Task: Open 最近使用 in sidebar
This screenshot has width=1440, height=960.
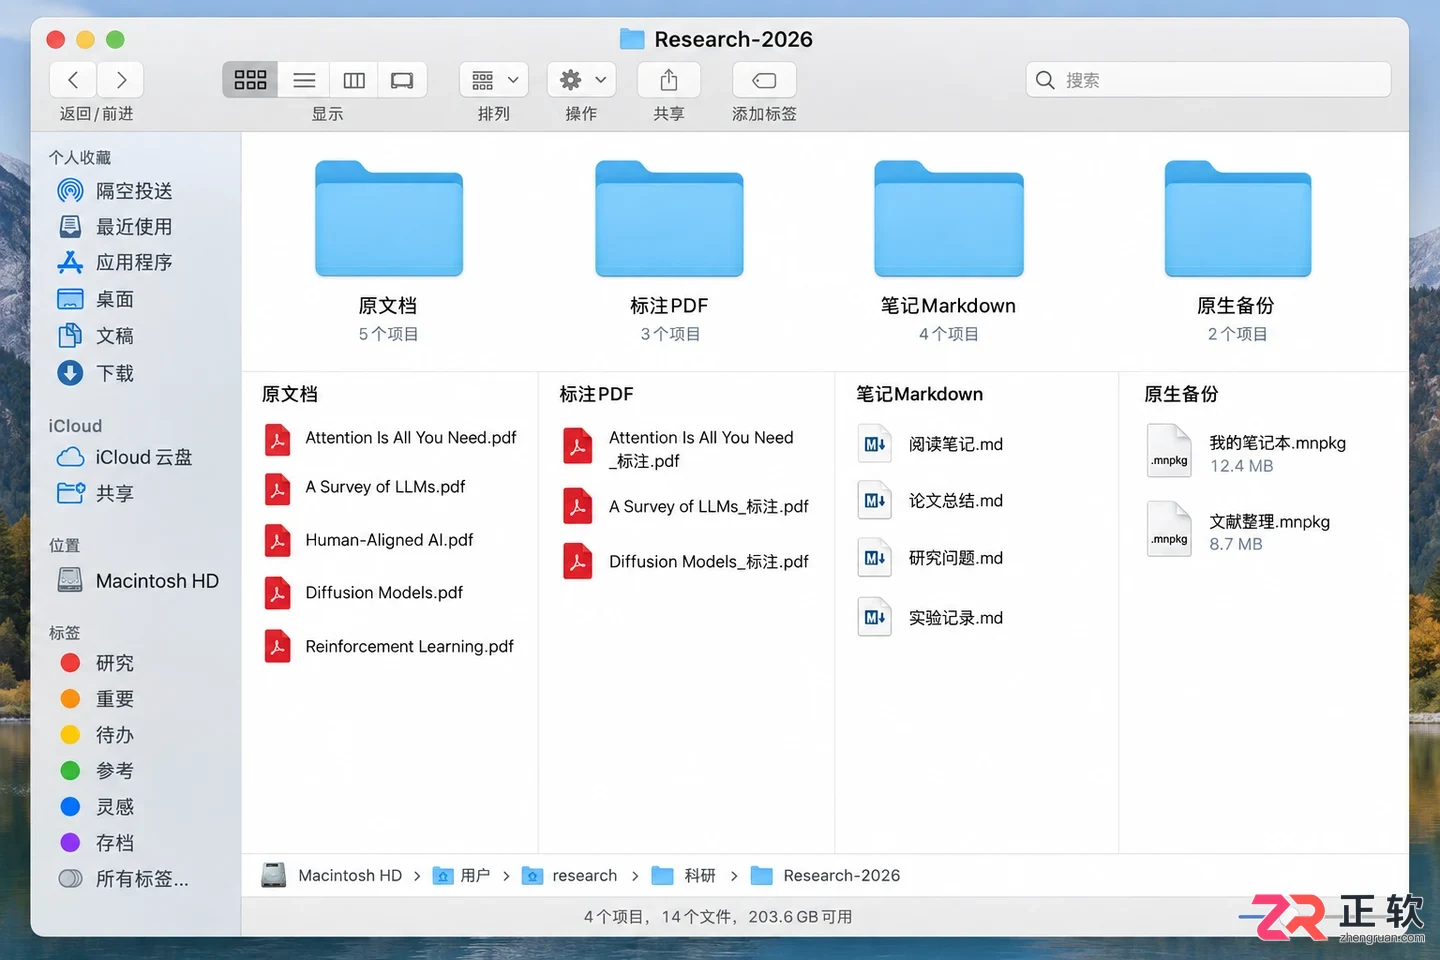Action: pyautogui.click(x=115, y=227)
